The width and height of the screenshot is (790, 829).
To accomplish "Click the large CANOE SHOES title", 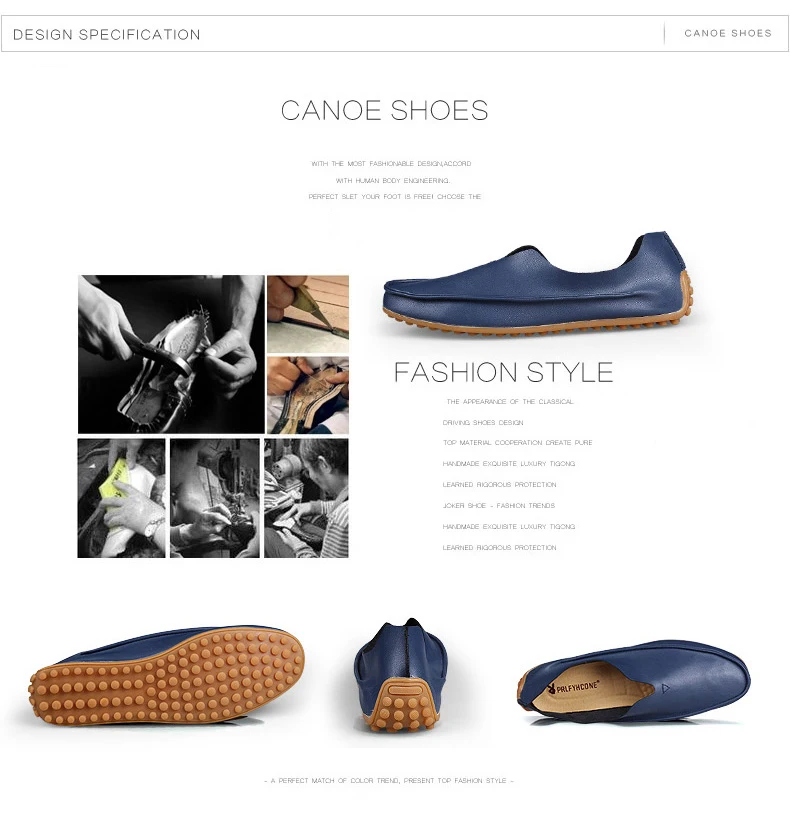I will coord(384,110).
